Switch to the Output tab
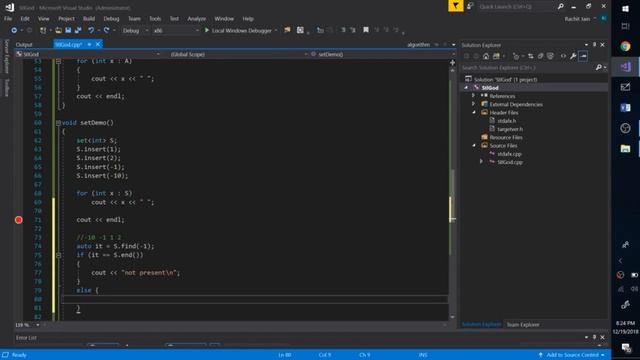The width and height of the screenshot is (640, 360). (24, 44)
